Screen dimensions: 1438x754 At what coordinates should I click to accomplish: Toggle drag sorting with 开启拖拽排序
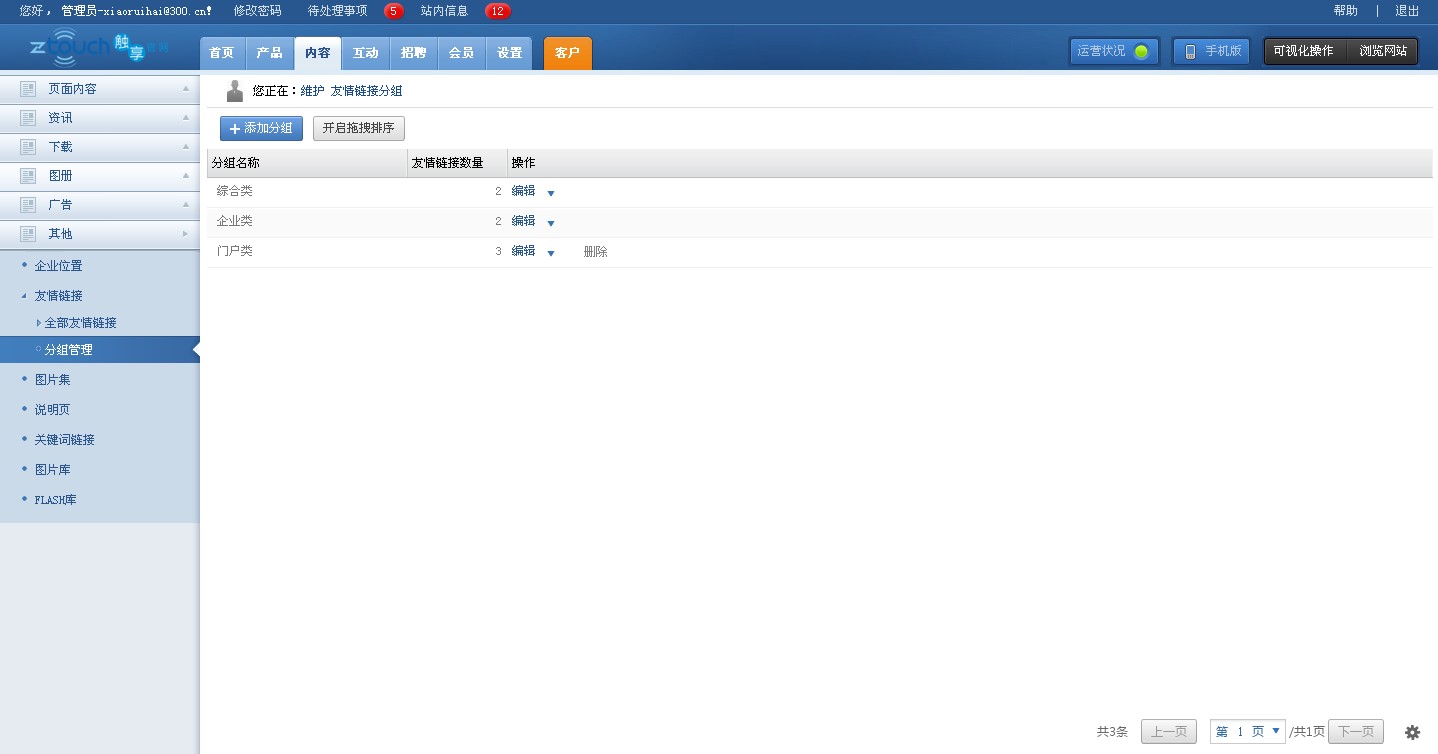tap(358, 128)
